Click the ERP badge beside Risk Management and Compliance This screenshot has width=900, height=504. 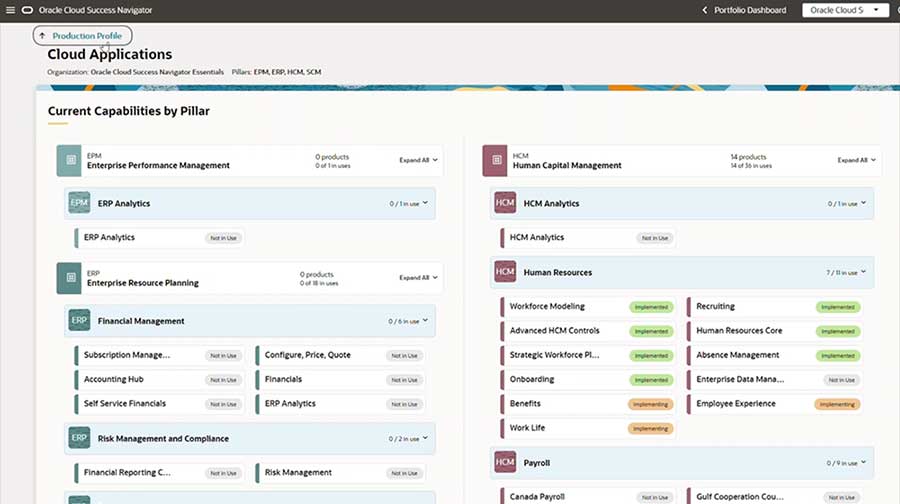click(79, 438)
